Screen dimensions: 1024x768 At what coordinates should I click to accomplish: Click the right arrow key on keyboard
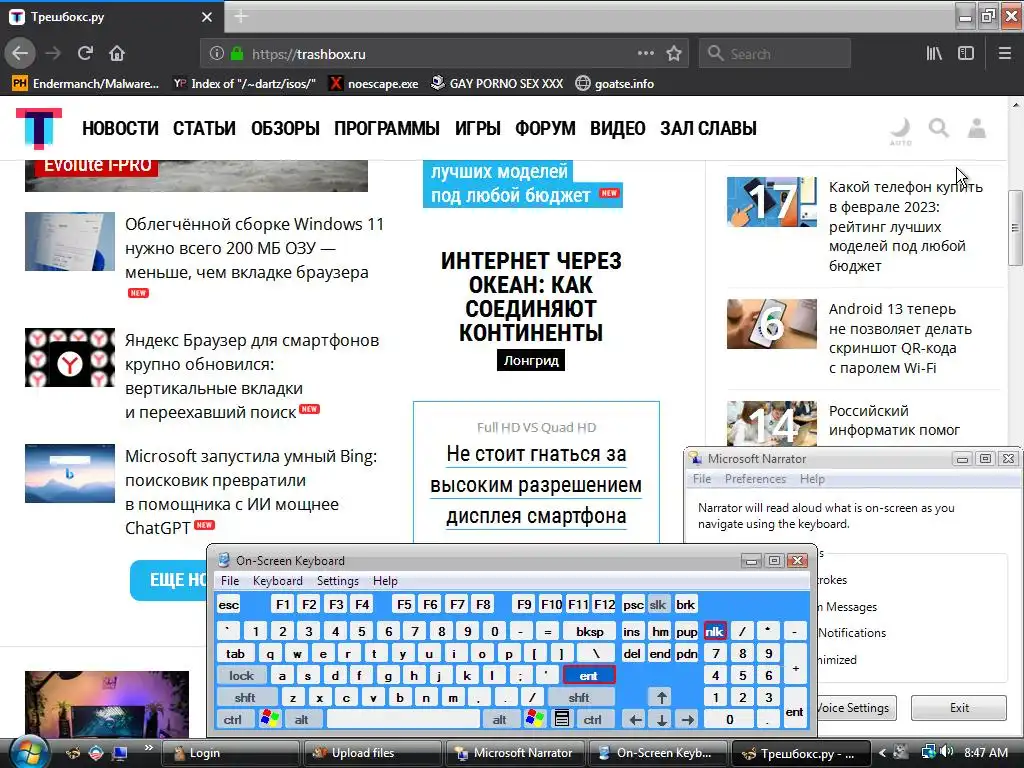pos(687,719)
